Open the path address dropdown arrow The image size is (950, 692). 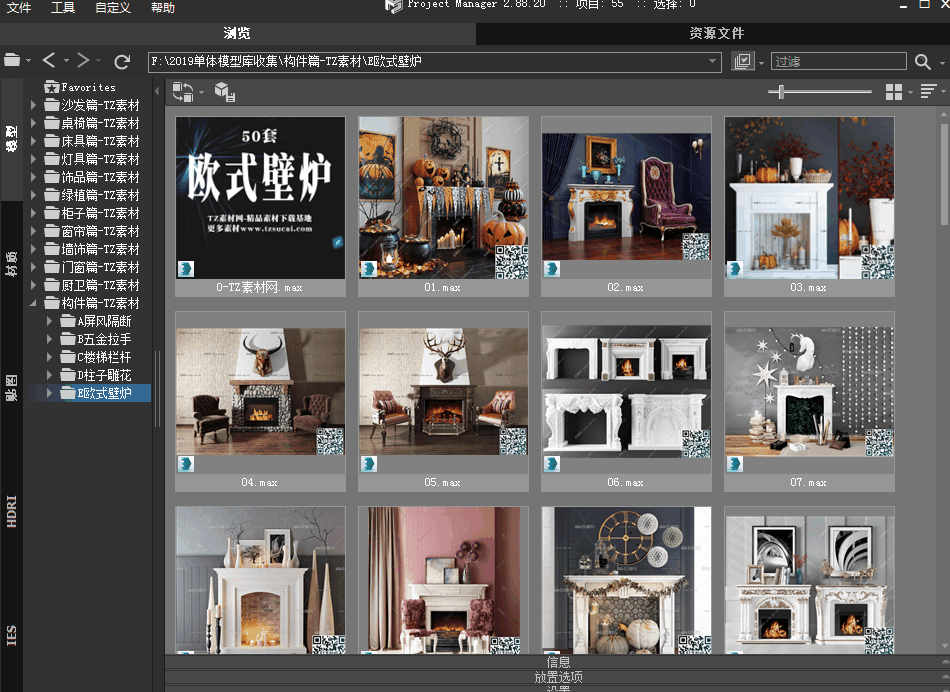pyautogui.click(x=712, y=62)
